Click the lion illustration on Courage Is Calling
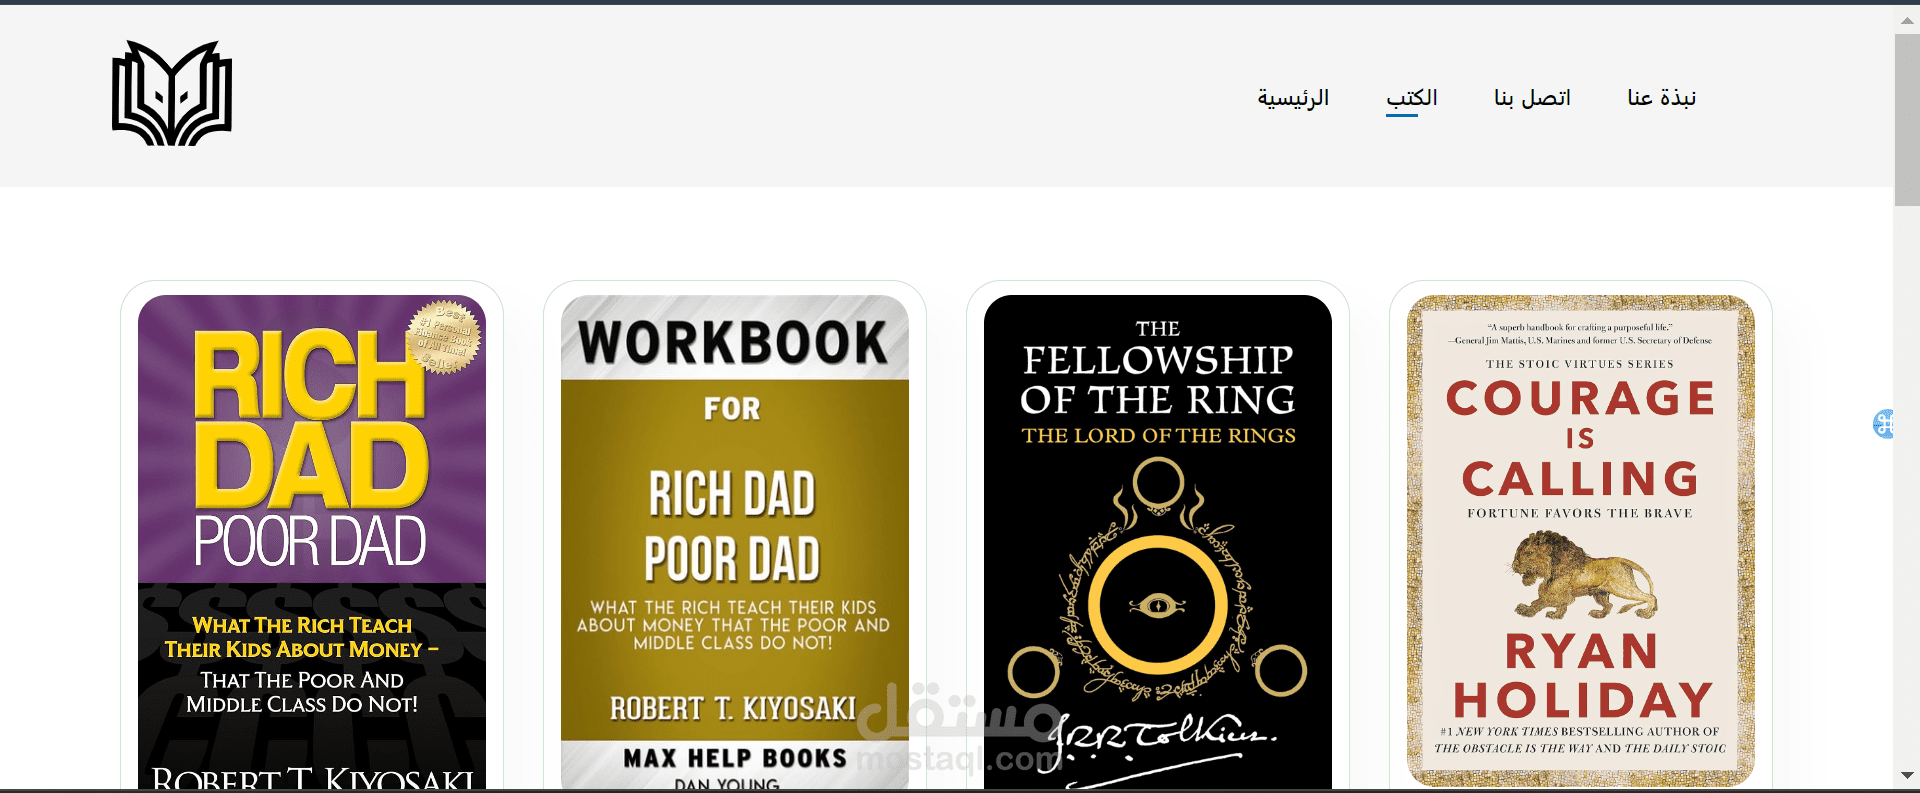 pyautogui.click(x=1583, y=575)
